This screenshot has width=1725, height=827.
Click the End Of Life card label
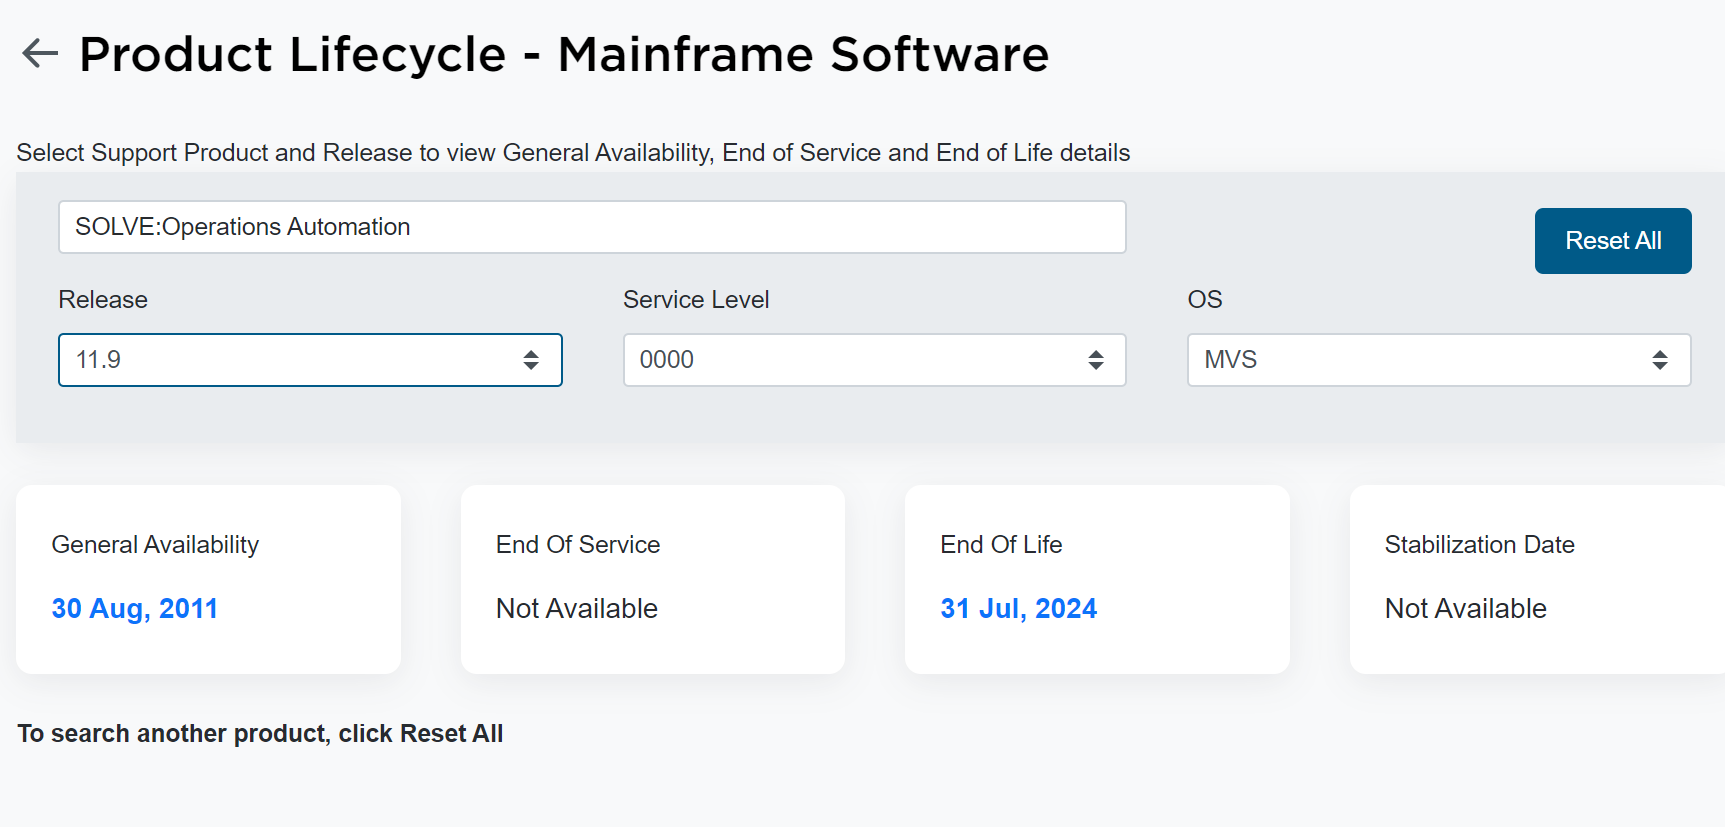pyautogui.click(x=1001, y=545)
